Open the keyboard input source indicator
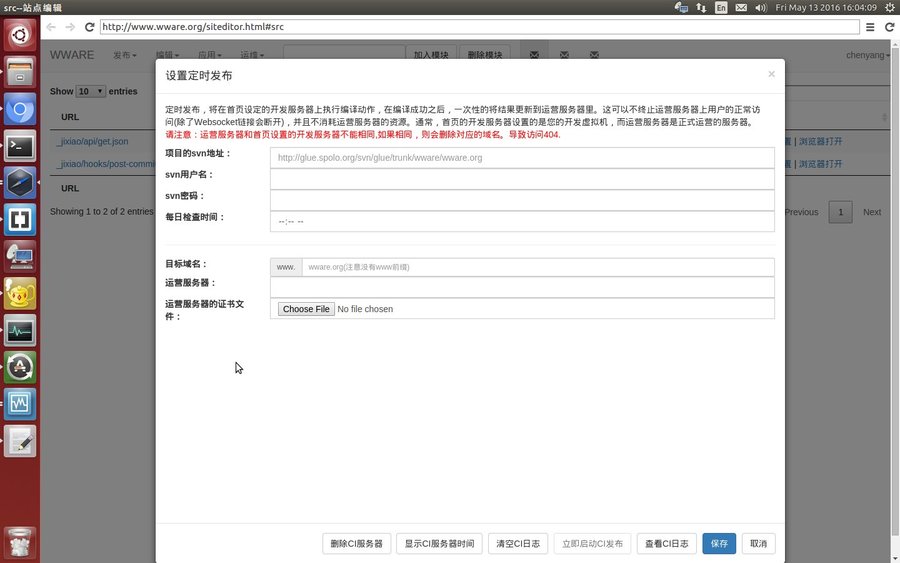This screenshot has height=563, width=900. (x=721, y=7)
